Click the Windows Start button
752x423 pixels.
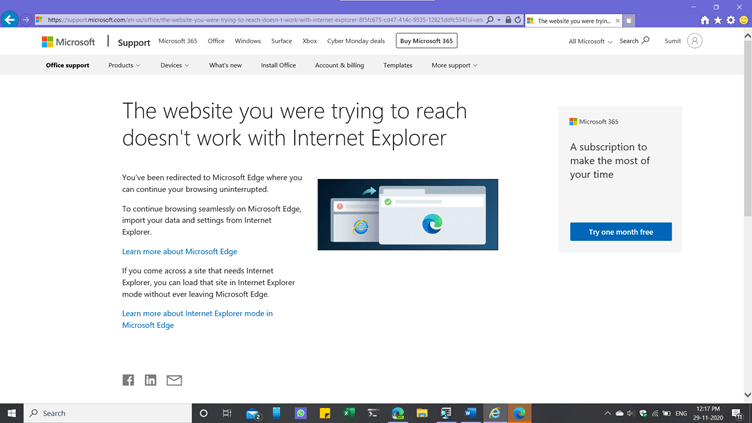click(x=12, y=413)
